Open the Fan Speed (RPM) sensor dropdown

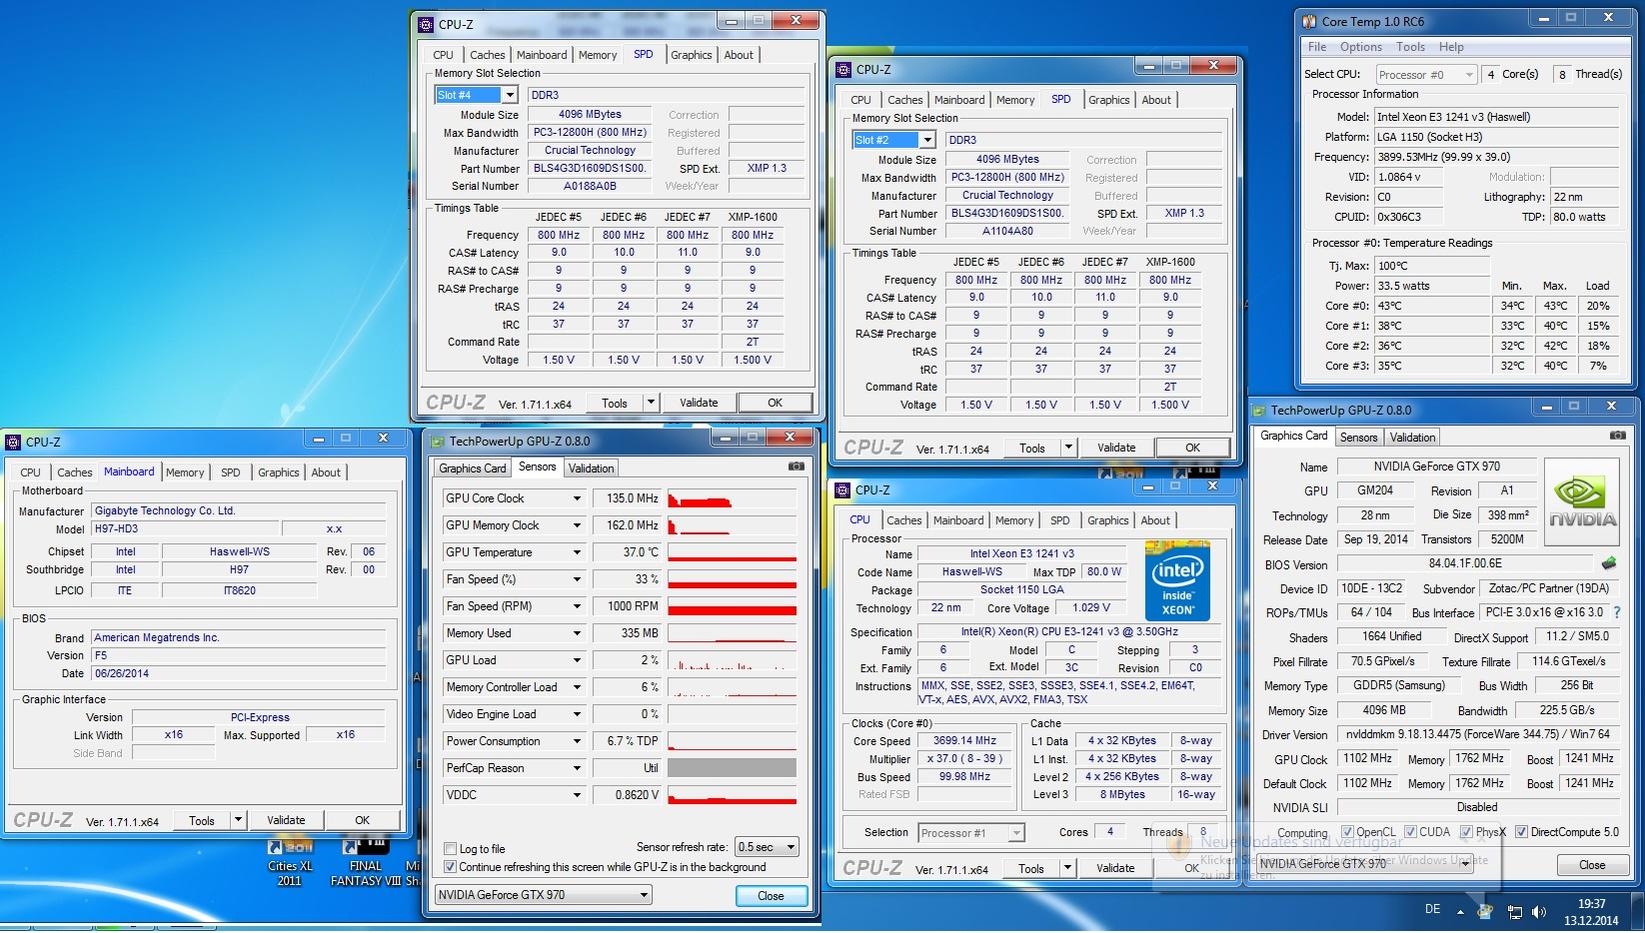click(576, 606)
